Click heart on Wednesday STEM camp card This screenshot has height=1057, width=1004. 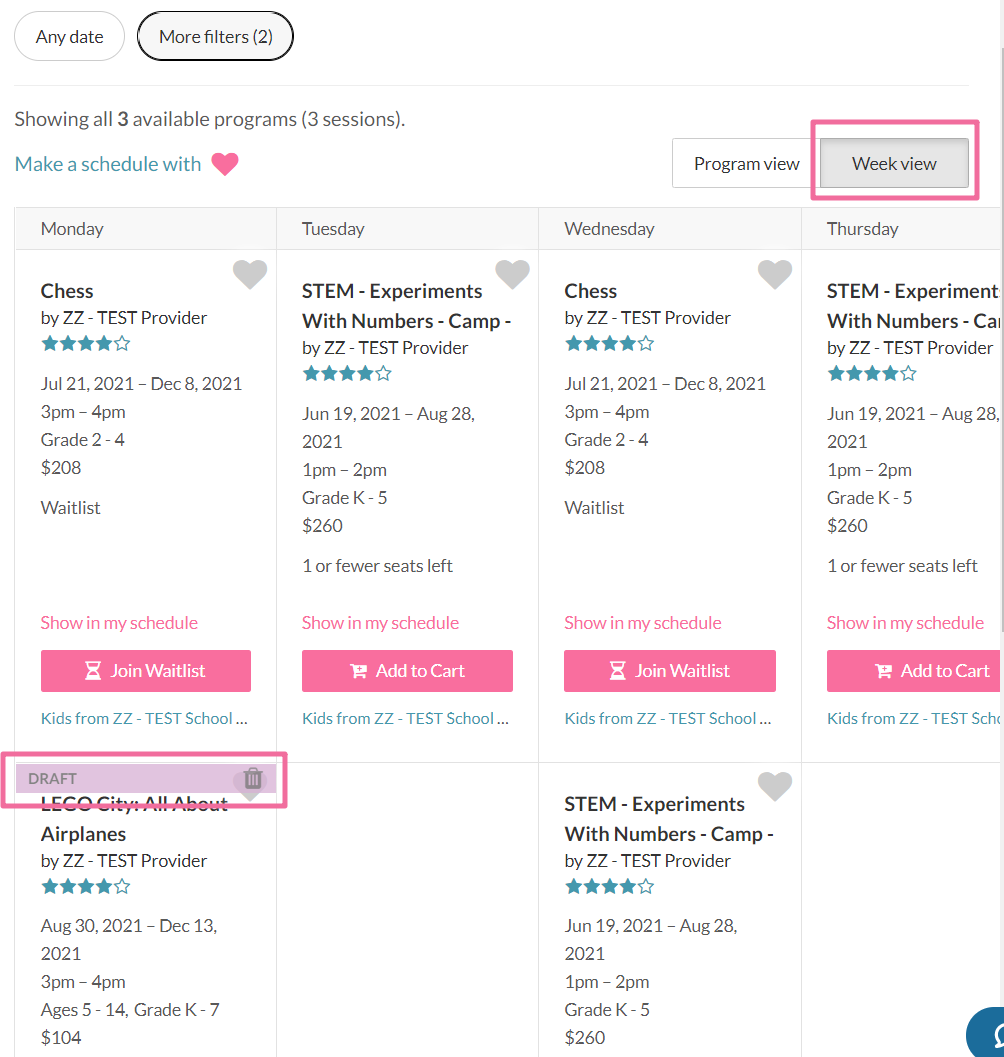click(775, 787)
